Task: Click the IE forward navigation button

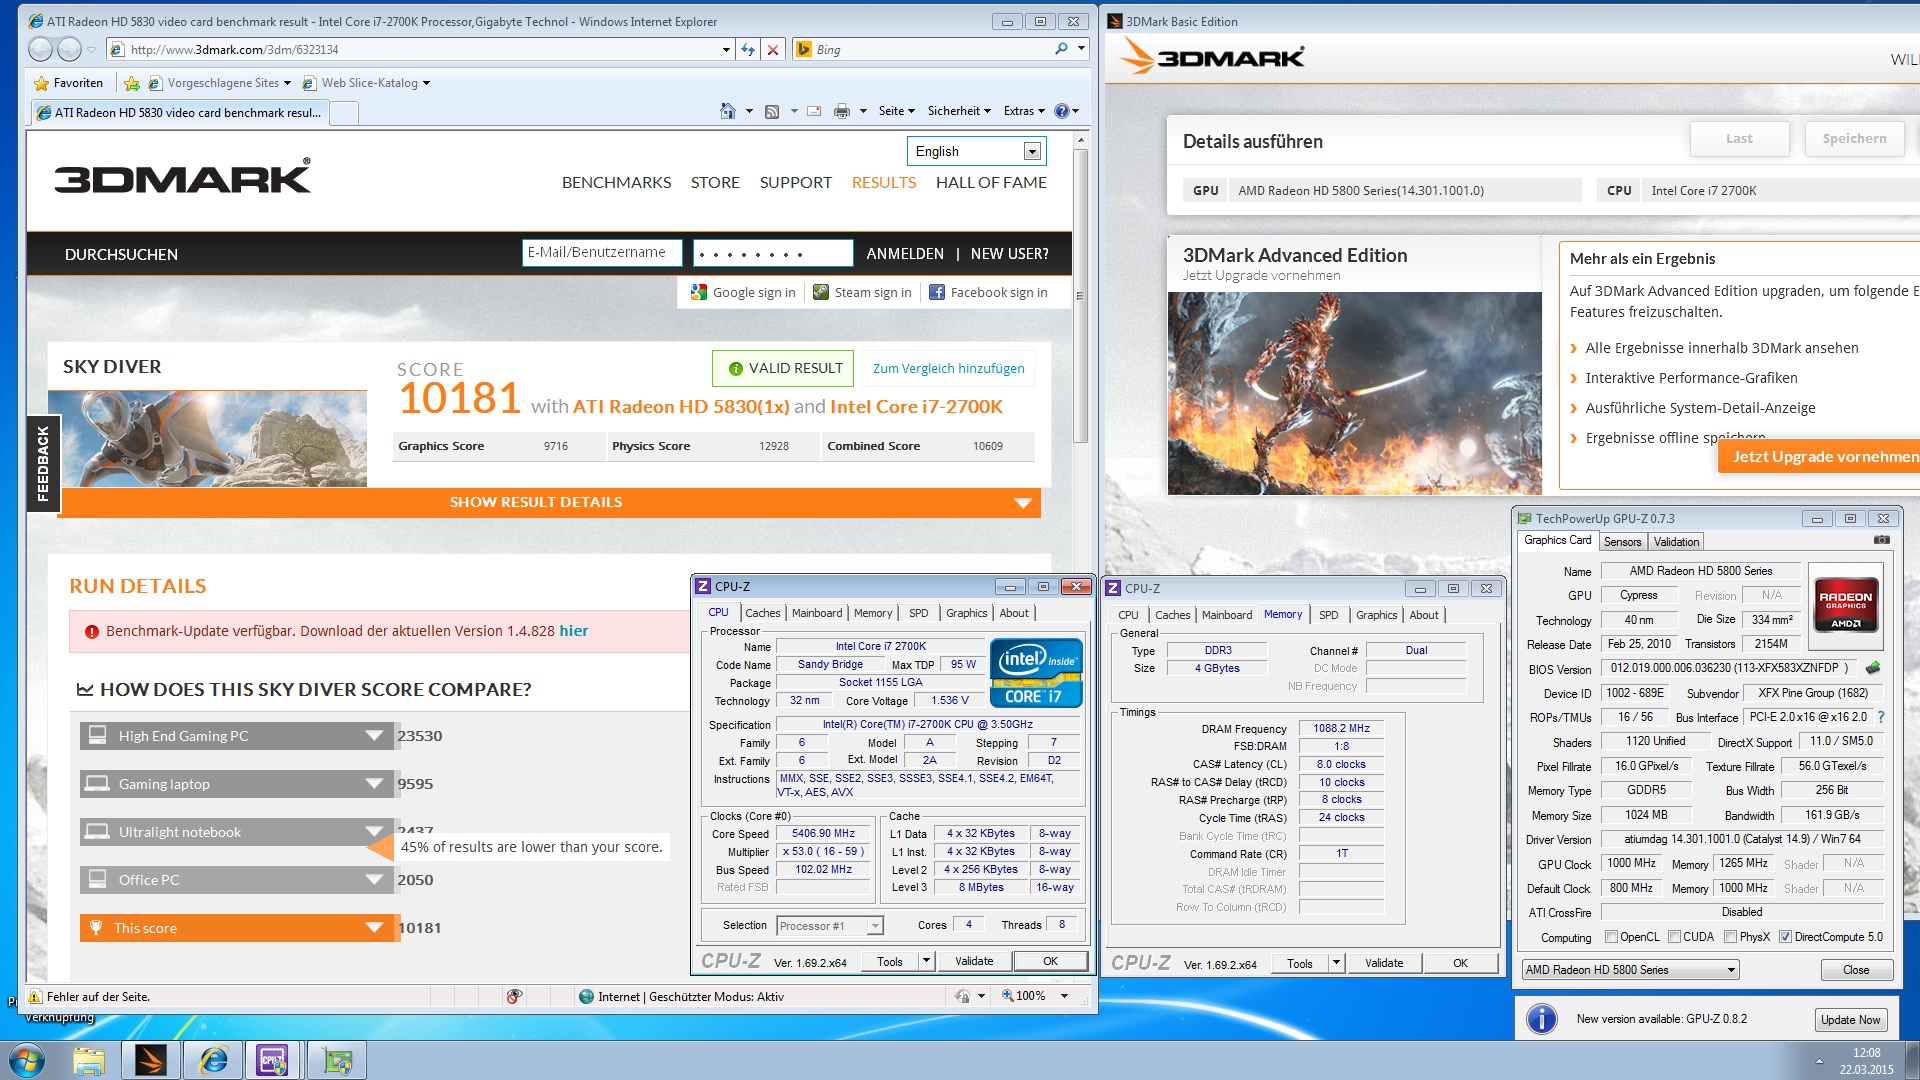Action: (x=69, y=49)
